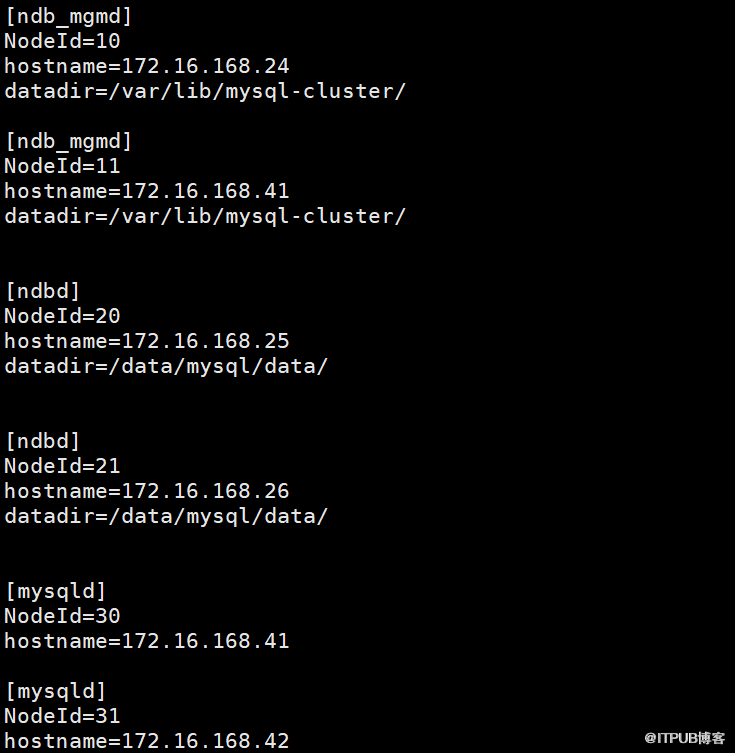Click the ITPUB watermark text
Screen dimensions: 735x753
click(x=685, y=738)
